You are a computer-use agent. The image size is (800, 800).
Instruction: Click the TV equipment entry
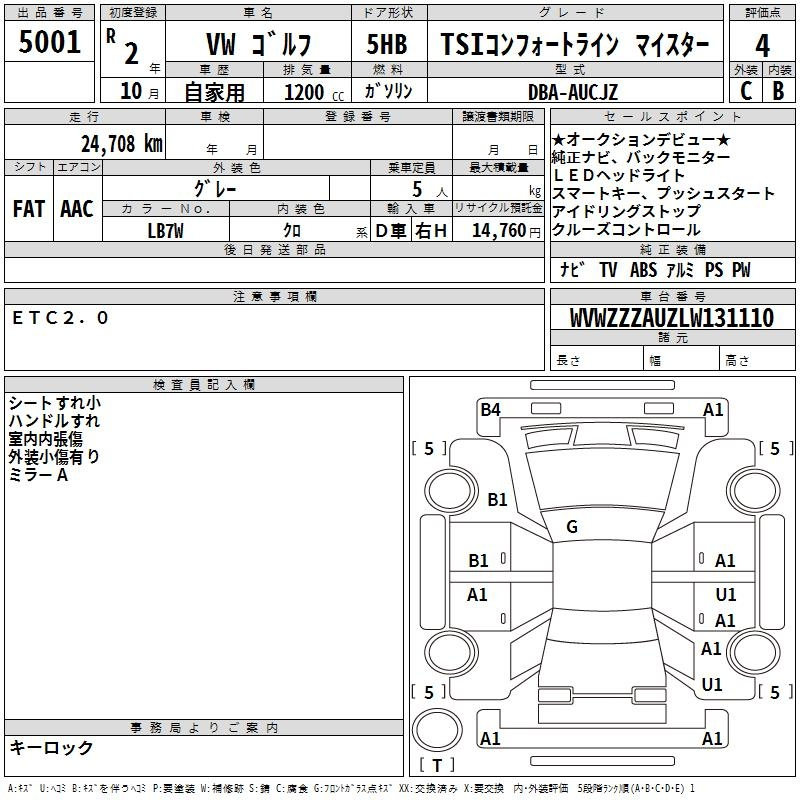[608, 269]
